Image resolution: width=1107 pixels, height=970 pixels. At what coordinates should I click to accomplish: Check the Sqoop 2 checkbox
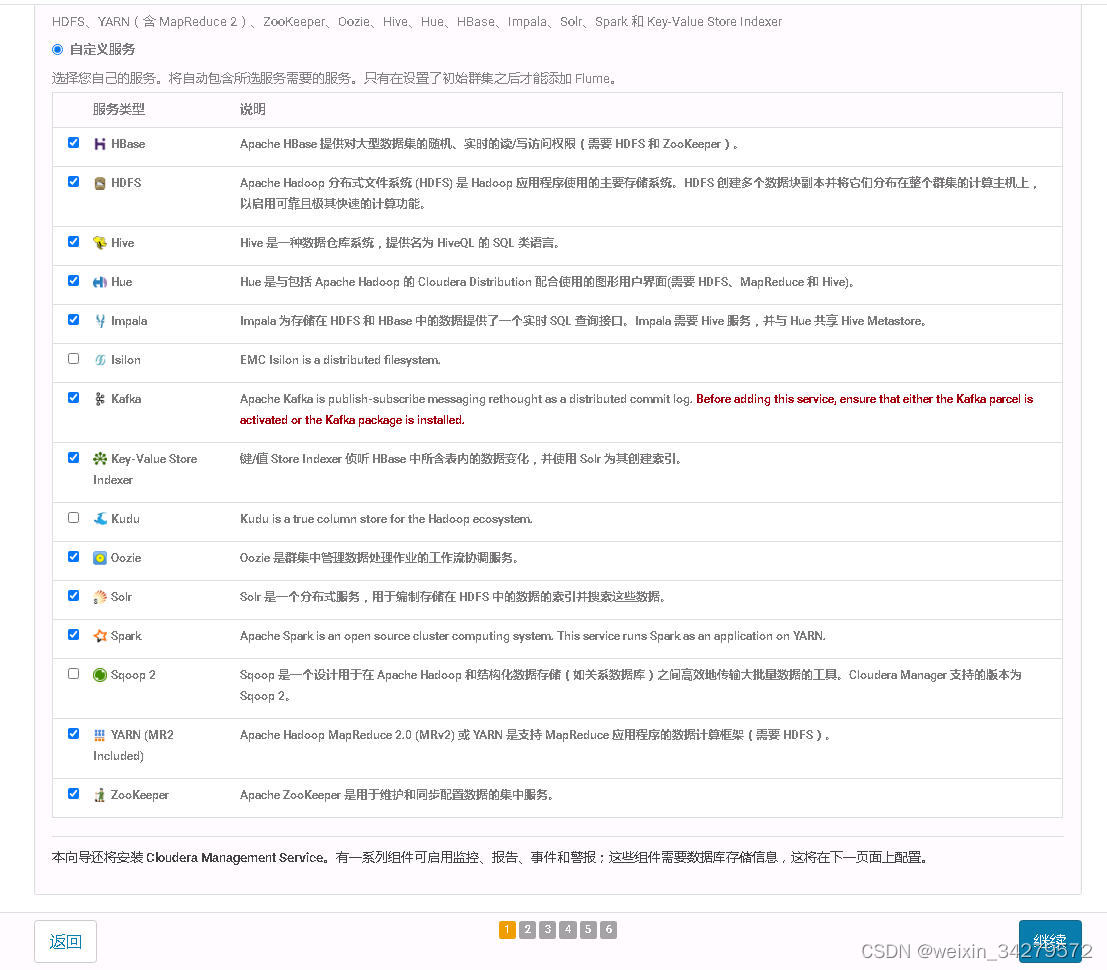point(73,673)
